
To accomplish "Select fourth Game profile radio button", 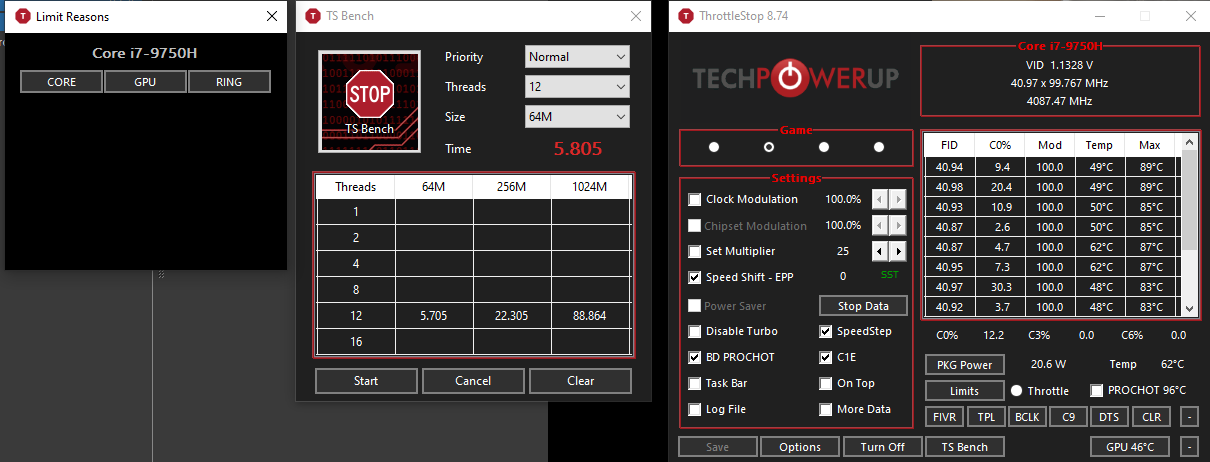I will point(879,147).
